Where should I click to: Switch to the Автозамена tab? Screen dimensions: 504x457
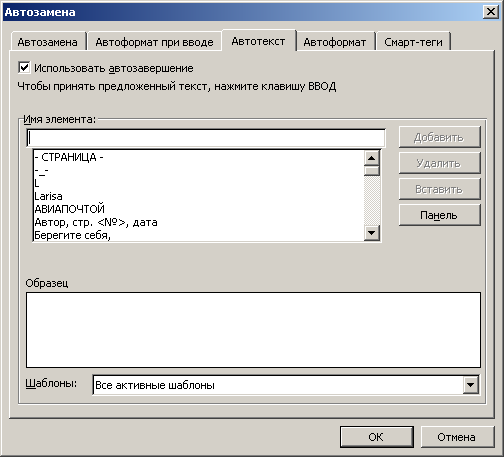pos(48,42)
